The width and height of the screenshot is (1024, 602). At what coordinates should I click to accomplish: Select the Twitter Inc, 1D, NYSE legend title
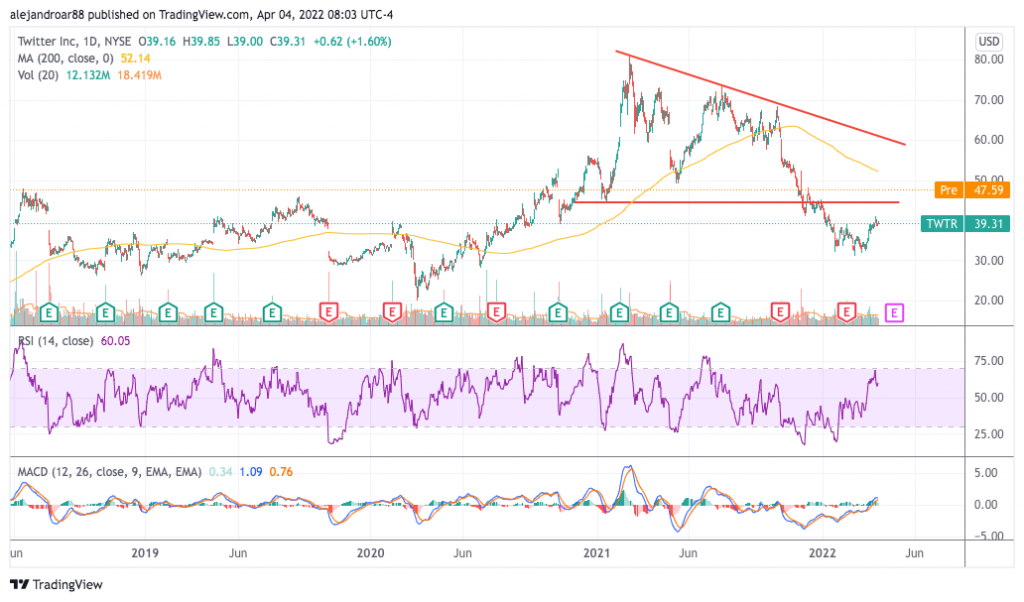pyautogui.click(x=74, y=41)
